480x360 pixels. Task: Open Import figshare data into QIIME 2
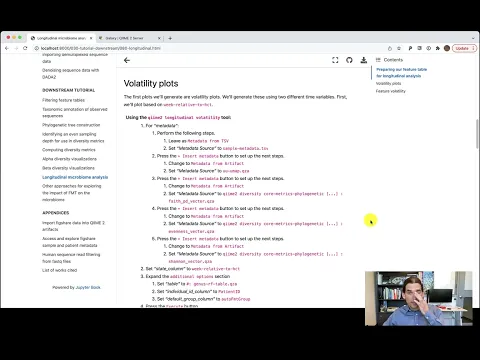[73, 226]
